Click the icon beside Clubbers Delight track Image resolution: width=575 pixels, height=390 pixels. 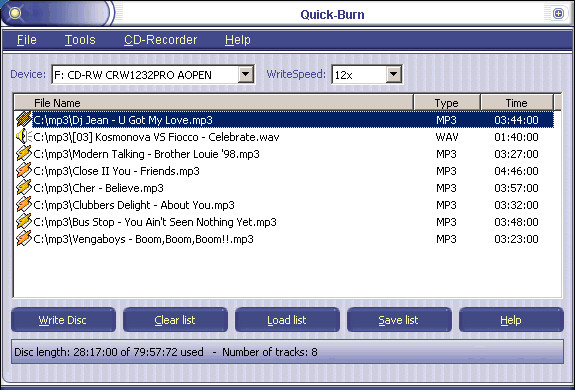click(x=24, y=205)
